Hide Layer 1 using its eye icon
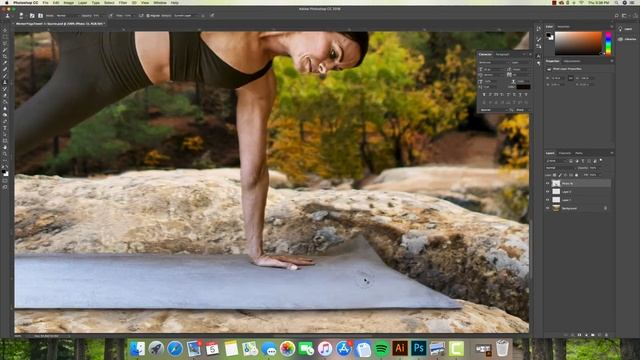Viewport: 640px width, 360px height. 547,200
